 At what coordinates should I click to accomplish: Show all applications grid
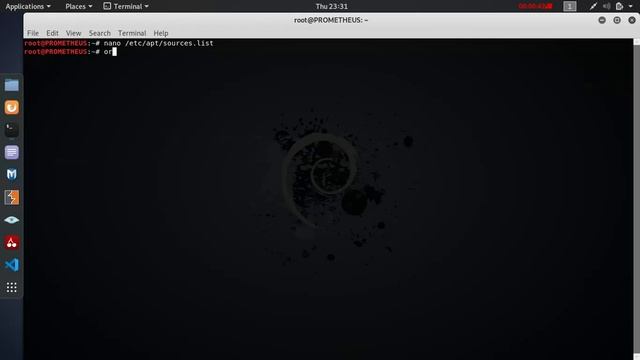click(x=11, y=287)
